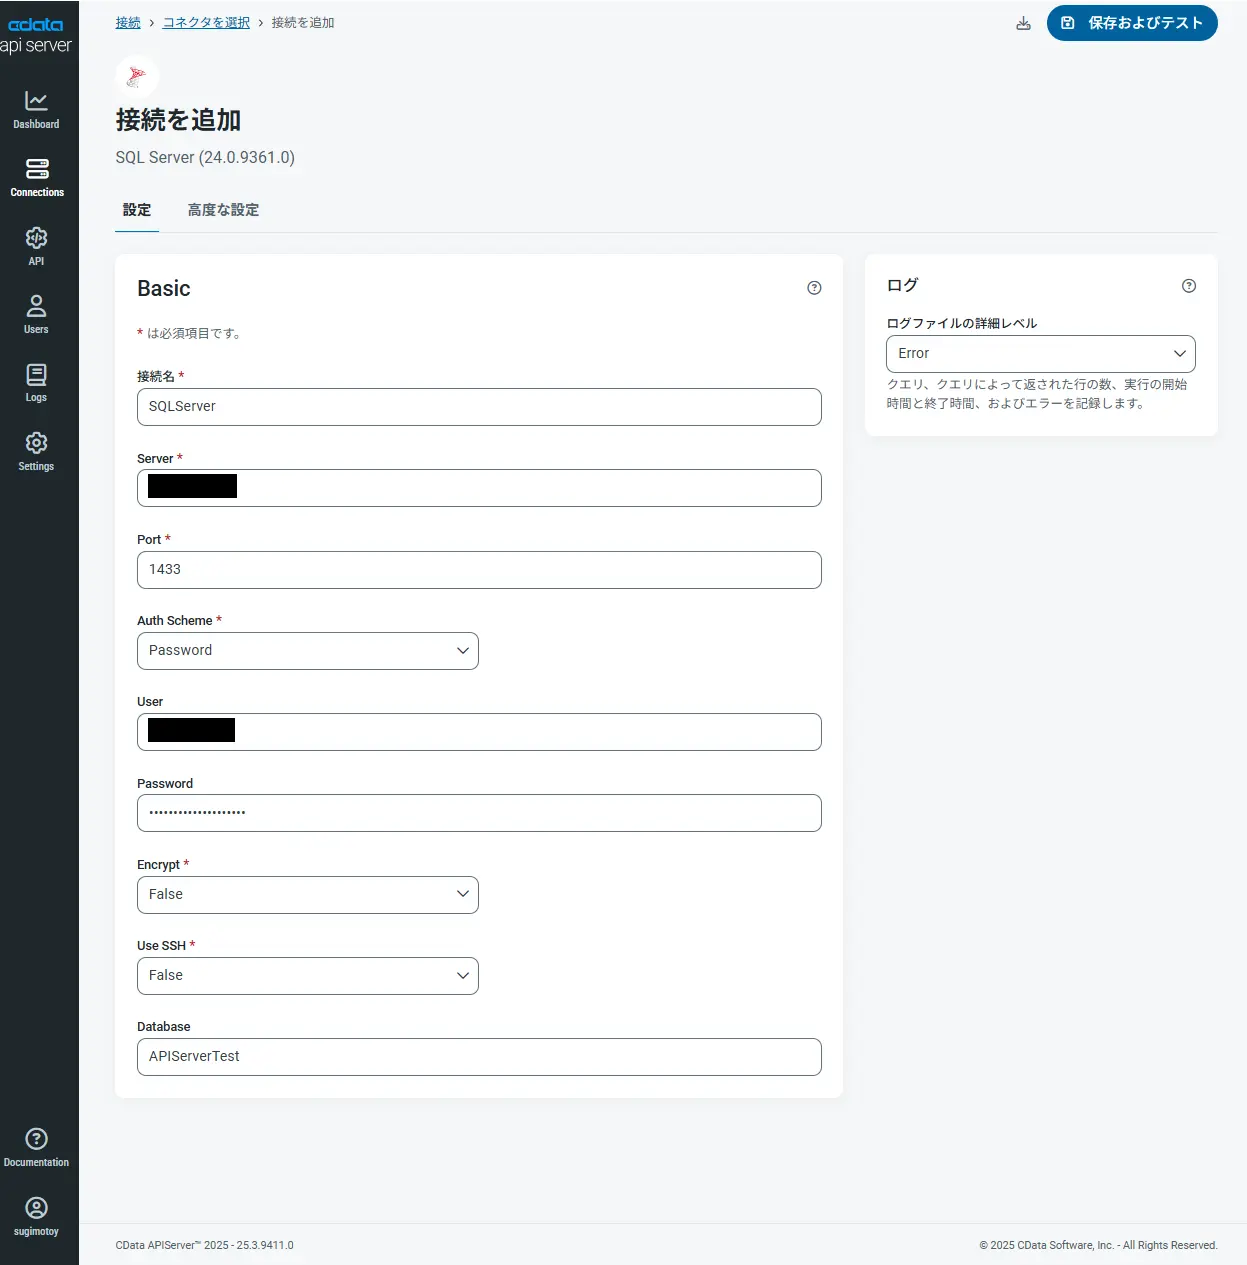The width and height of the screenshot is (1247, 1265).
Task: Expand the Encrypt dropdown
Action: pyautogui.click(x=307, y=894)
